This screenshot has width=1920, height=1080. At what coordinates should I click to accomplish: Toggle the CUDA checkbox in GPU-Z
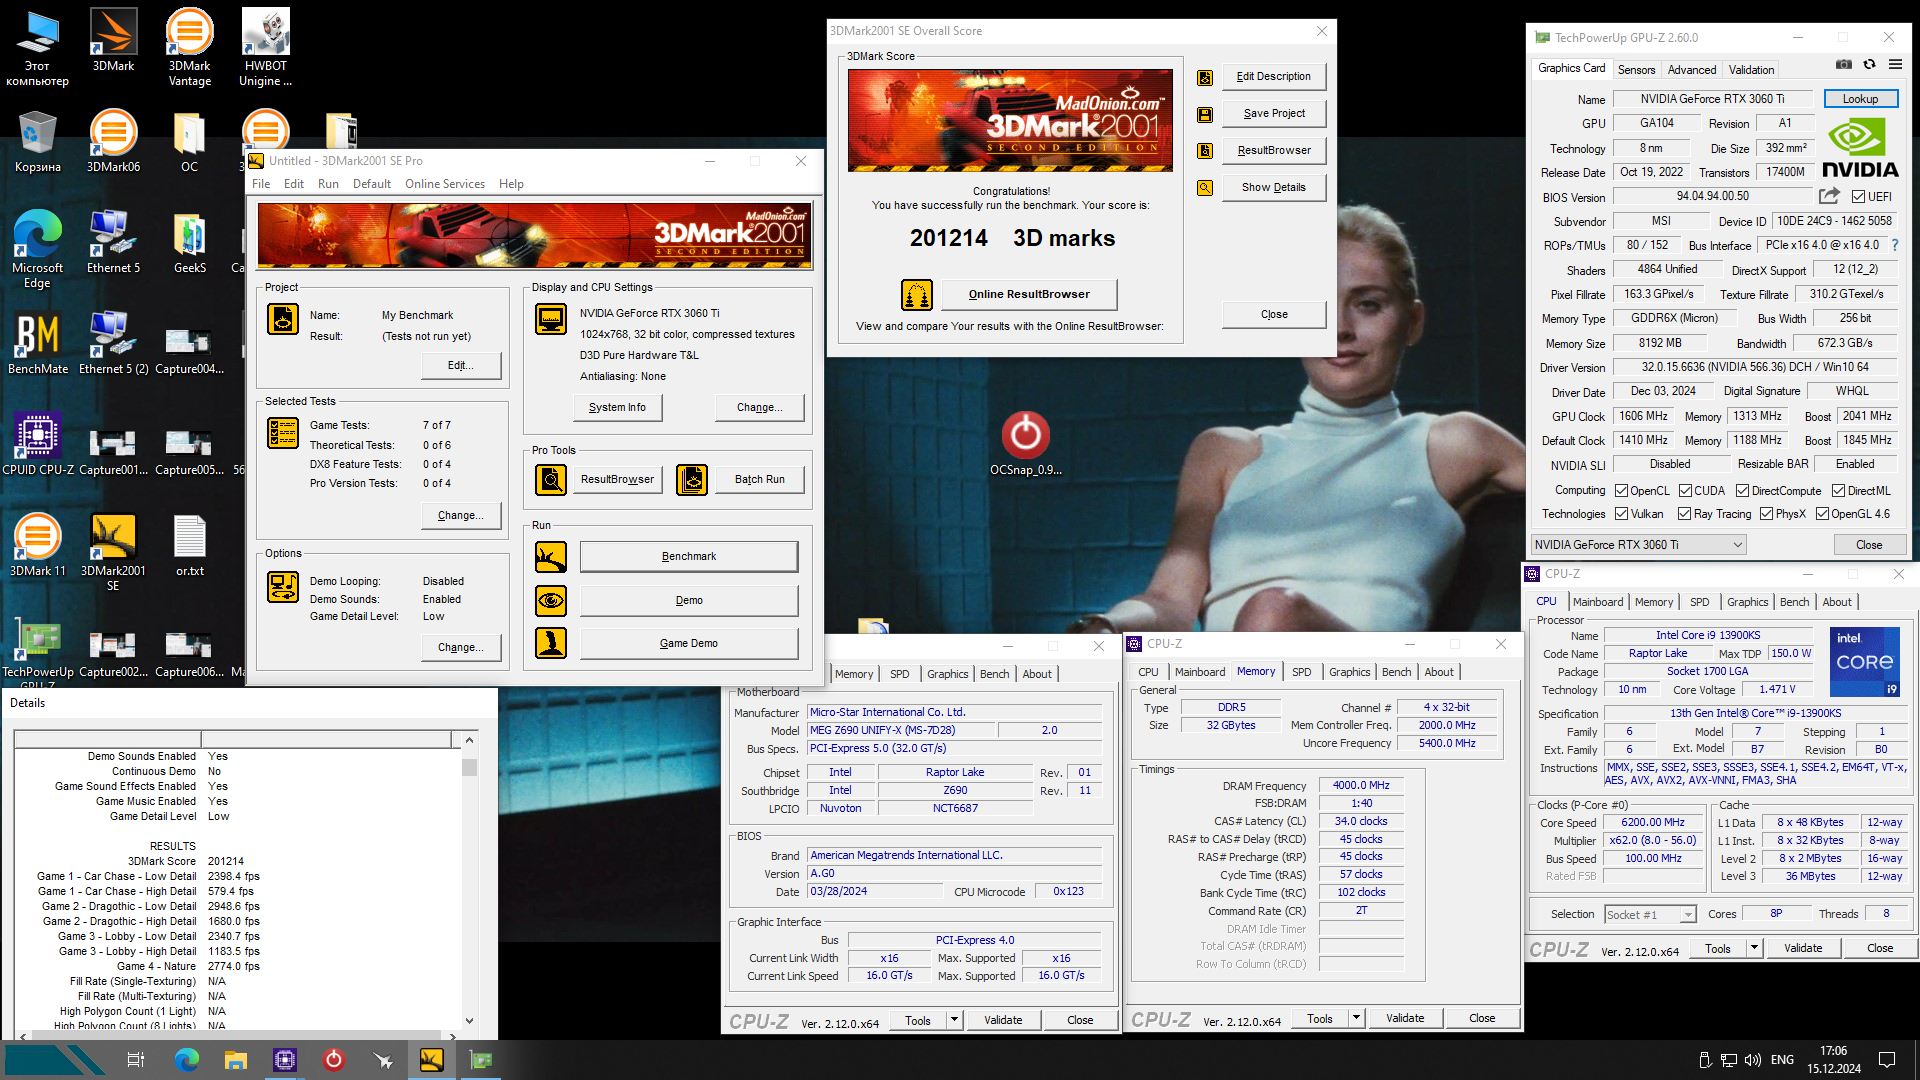[x=1685, y=491]
